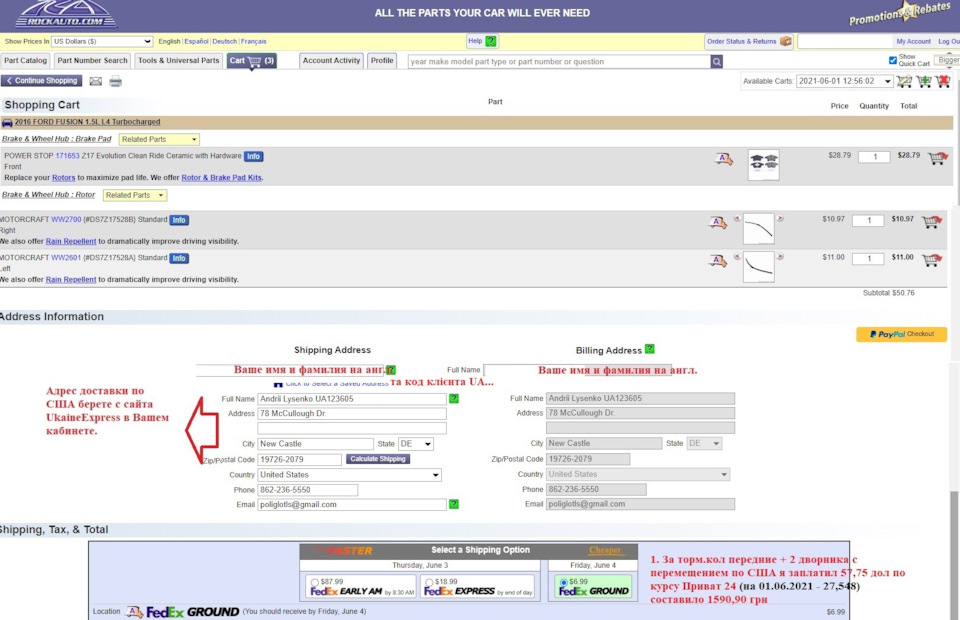Toggle the Show Quick Cart checkbox
This screenshot has height=620, width=960.
(x=893, y=60)
